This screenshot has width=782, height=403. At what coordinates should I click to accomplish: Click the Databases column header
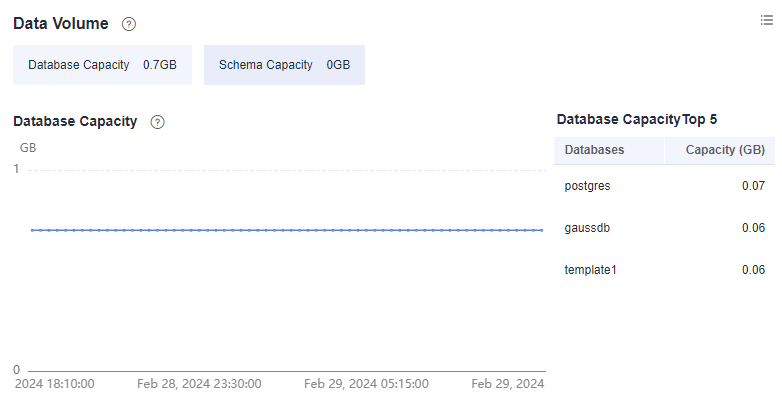click(594, 150)
